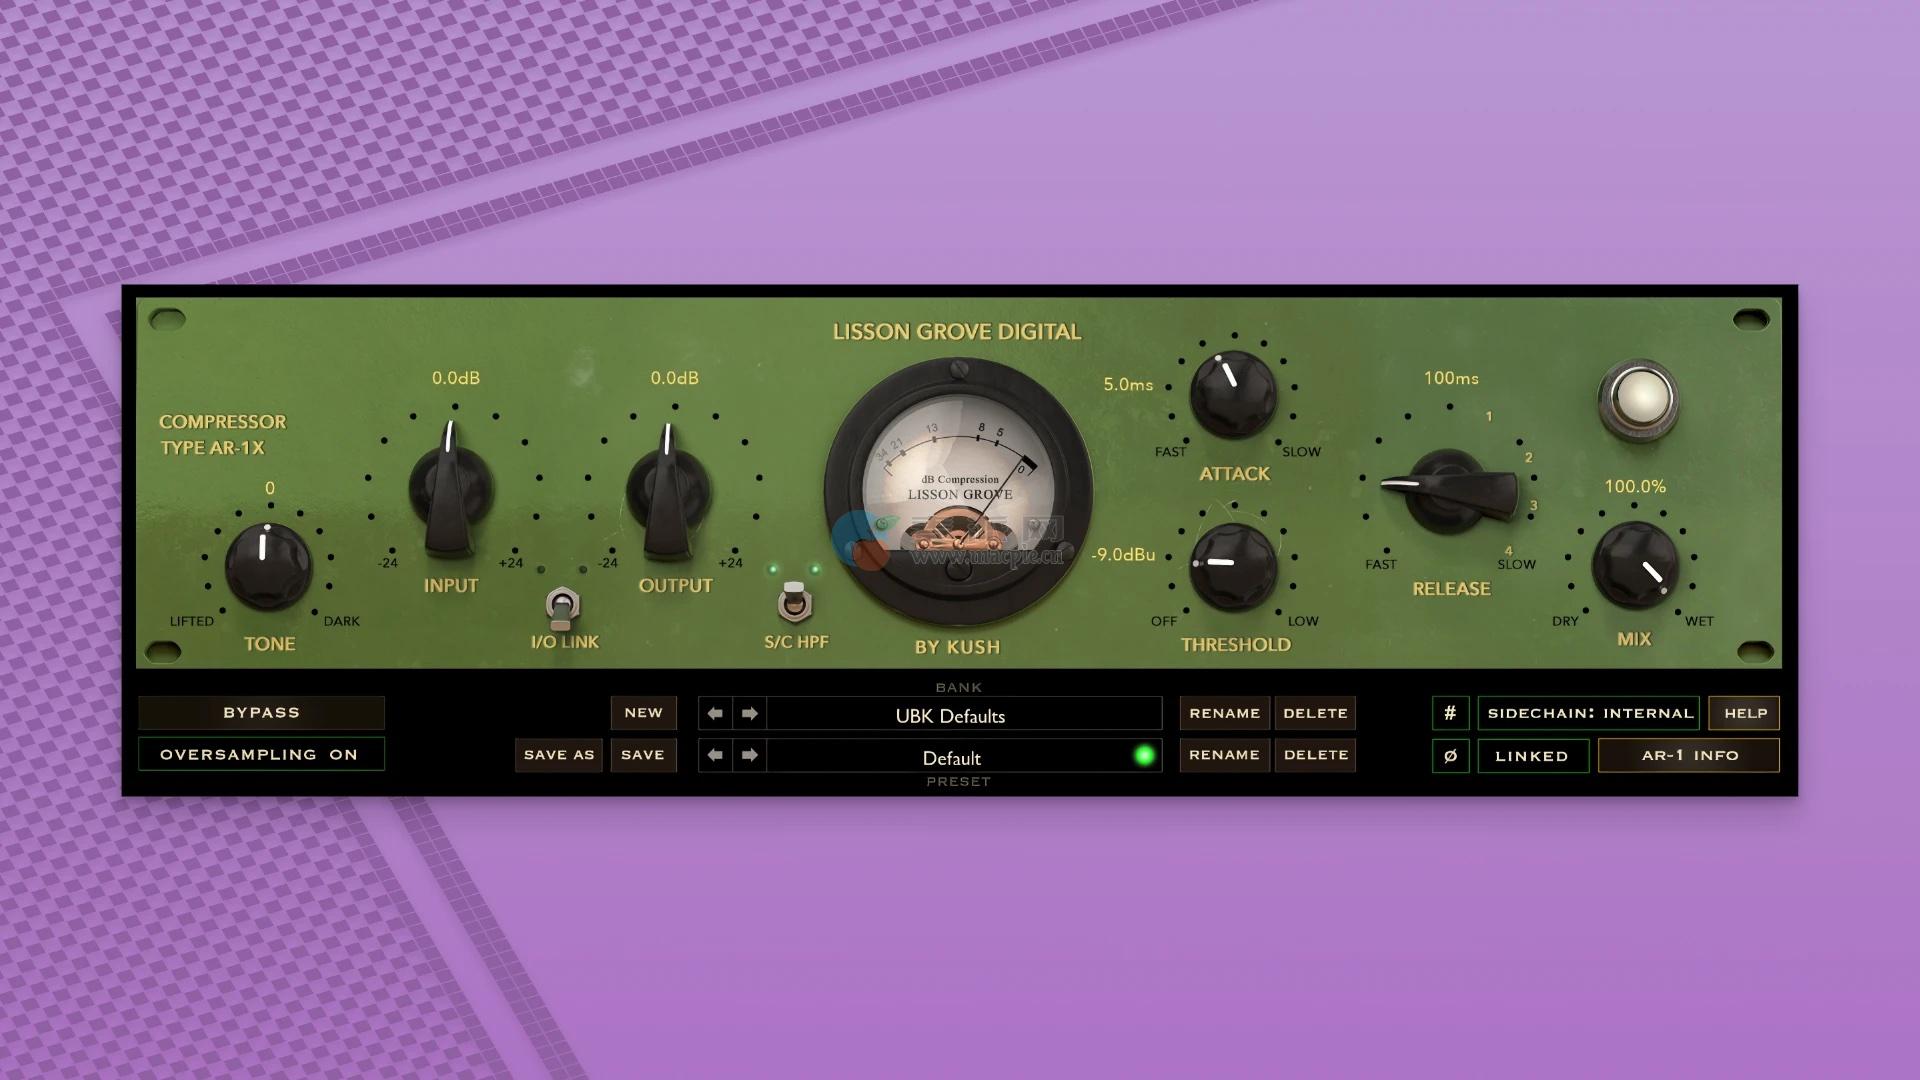The height and width of the screenshot is (1080, 1920).
Task: Toggle the BYPASS button
Action: (x=261, y=713)
